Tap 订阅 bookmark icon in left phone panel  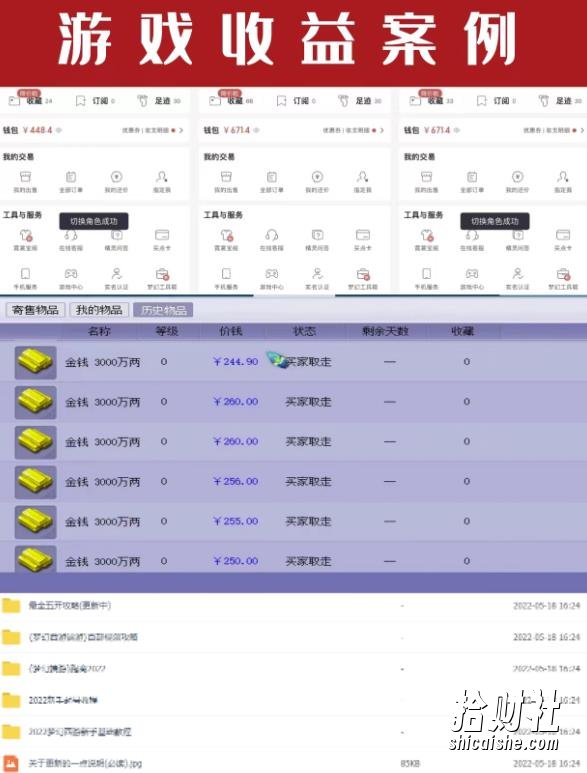[80, 101]
